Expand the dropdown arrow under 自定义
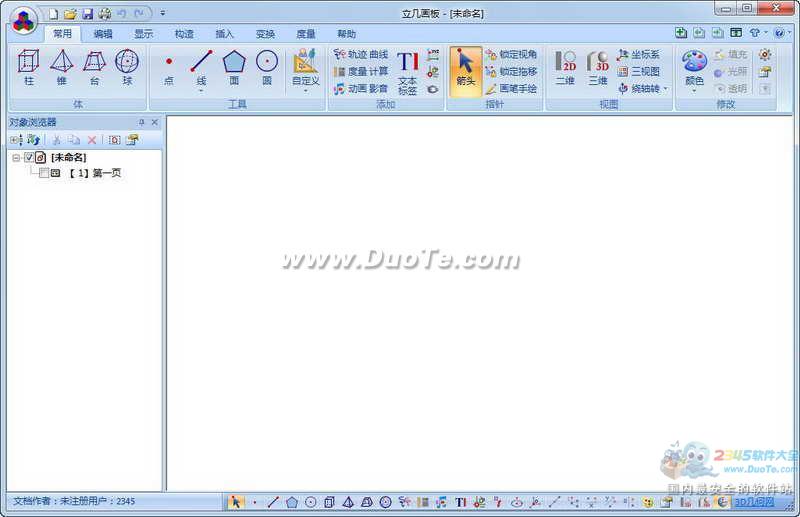 click(306, 91)
